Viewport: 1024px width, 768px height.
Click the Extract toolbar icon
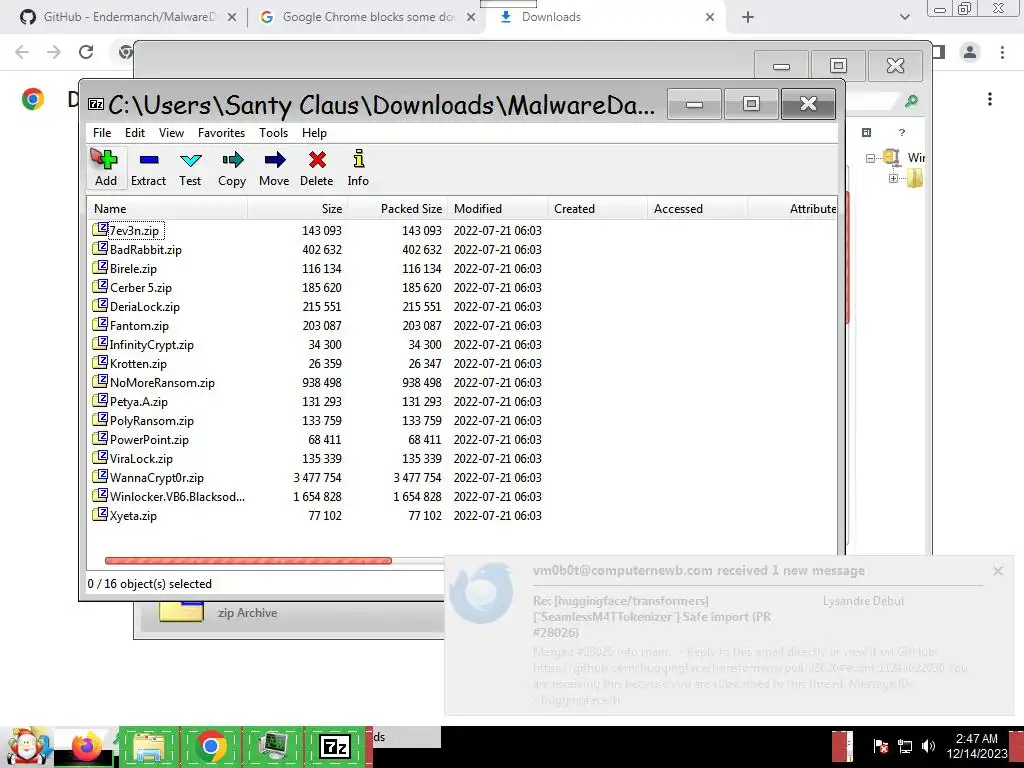point(148,167)
